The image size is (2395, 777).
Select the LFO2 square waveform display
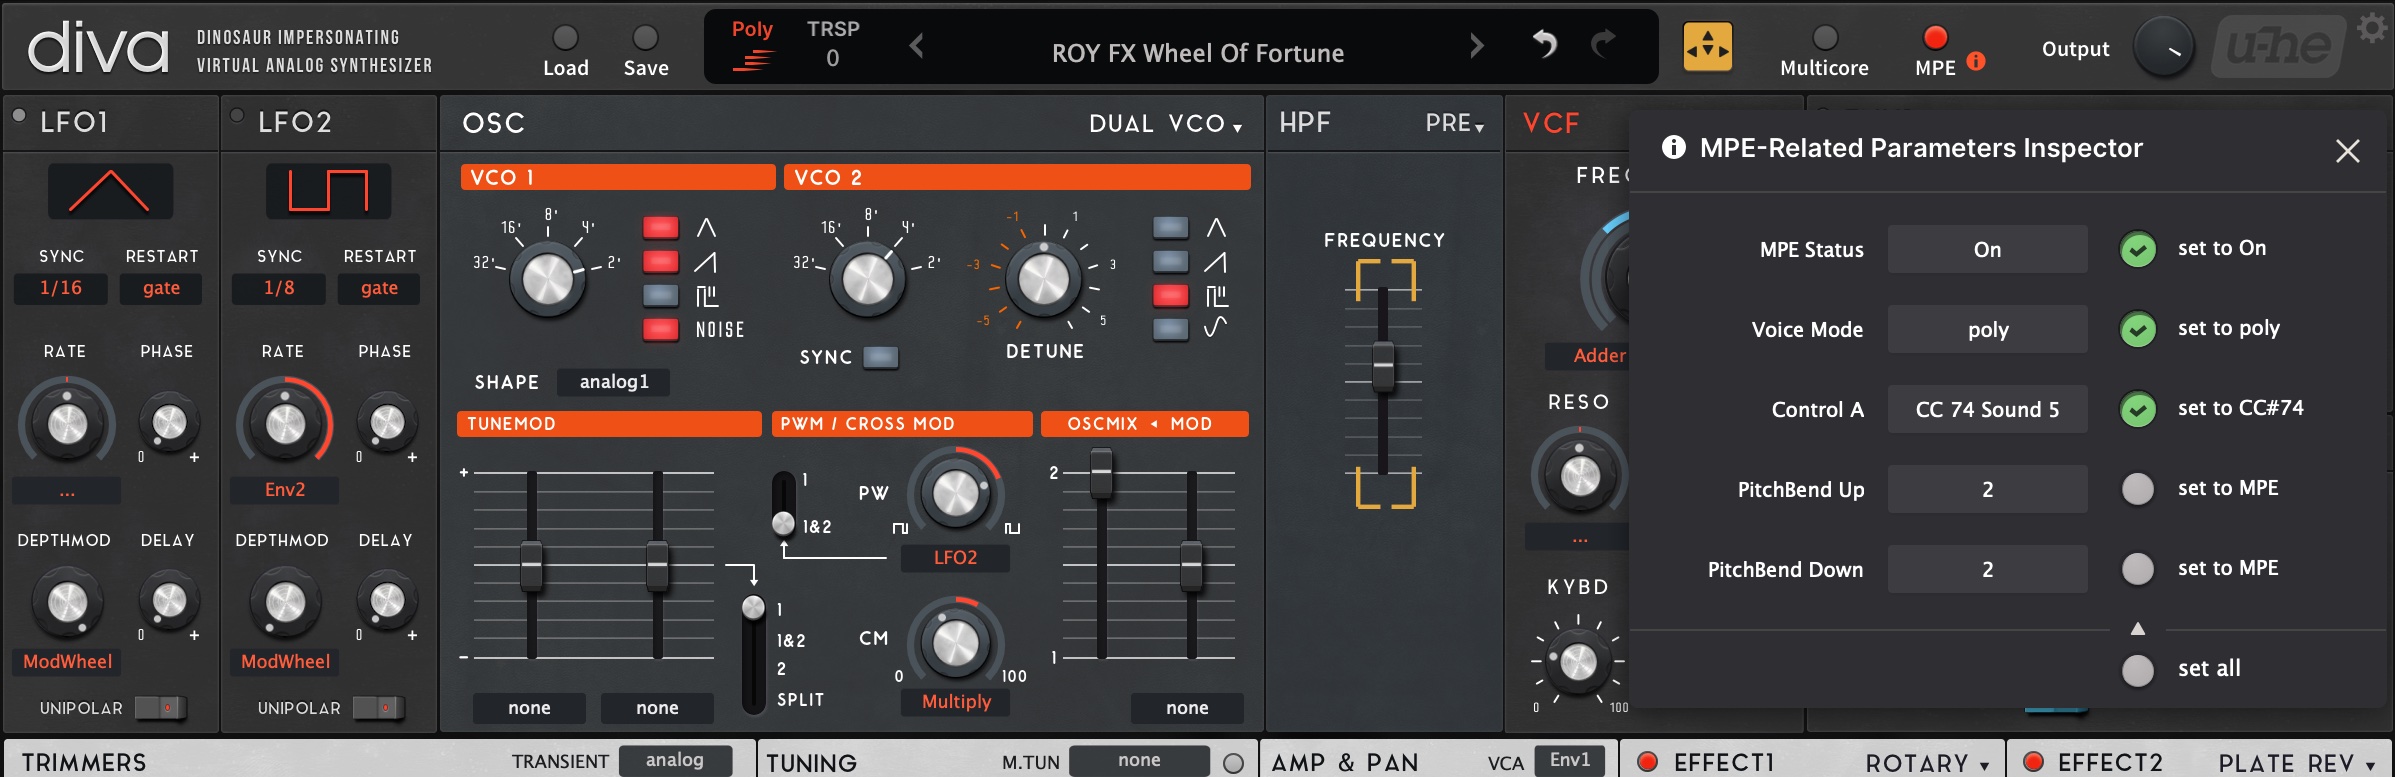pyautogui.click(x=329, y=191)
